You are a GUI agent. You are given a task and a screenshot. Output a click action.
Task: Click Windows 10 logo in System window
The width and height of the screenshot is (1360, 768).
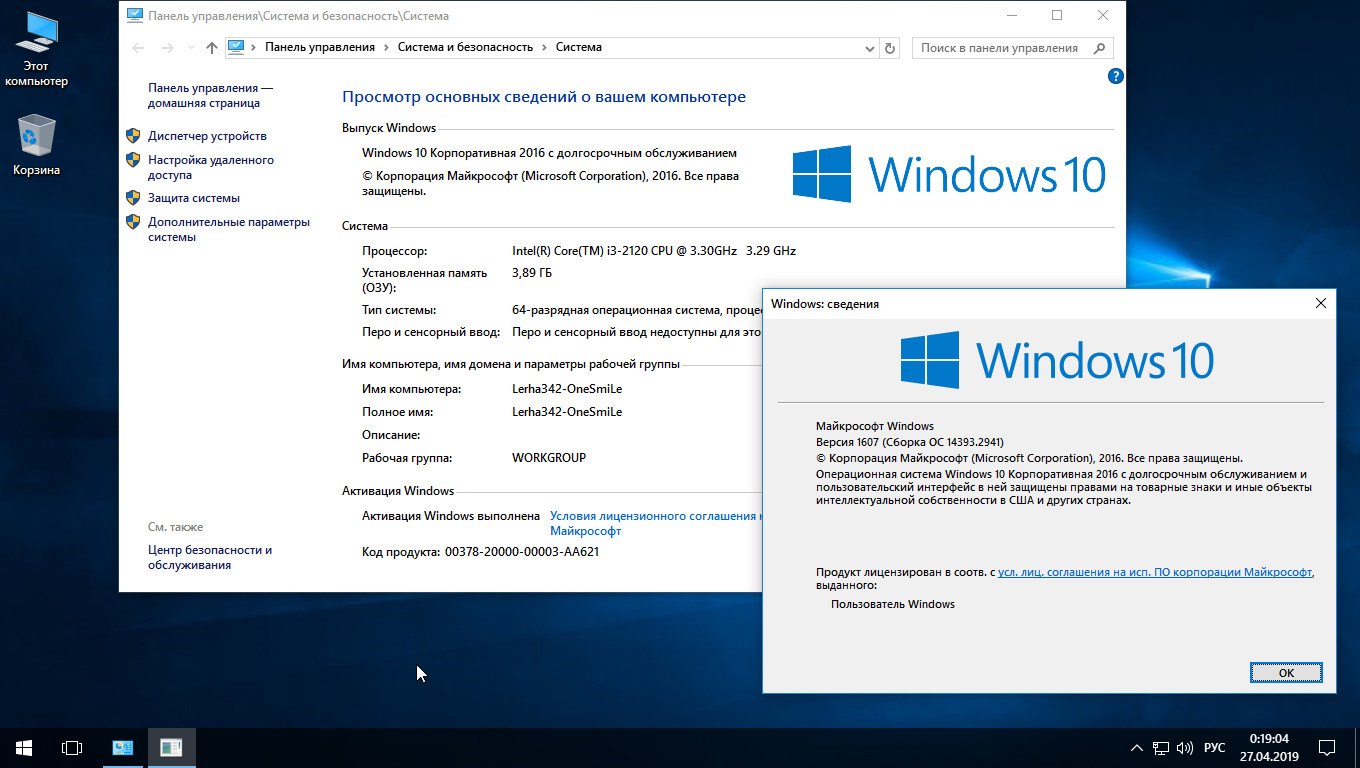pos(949,174)
